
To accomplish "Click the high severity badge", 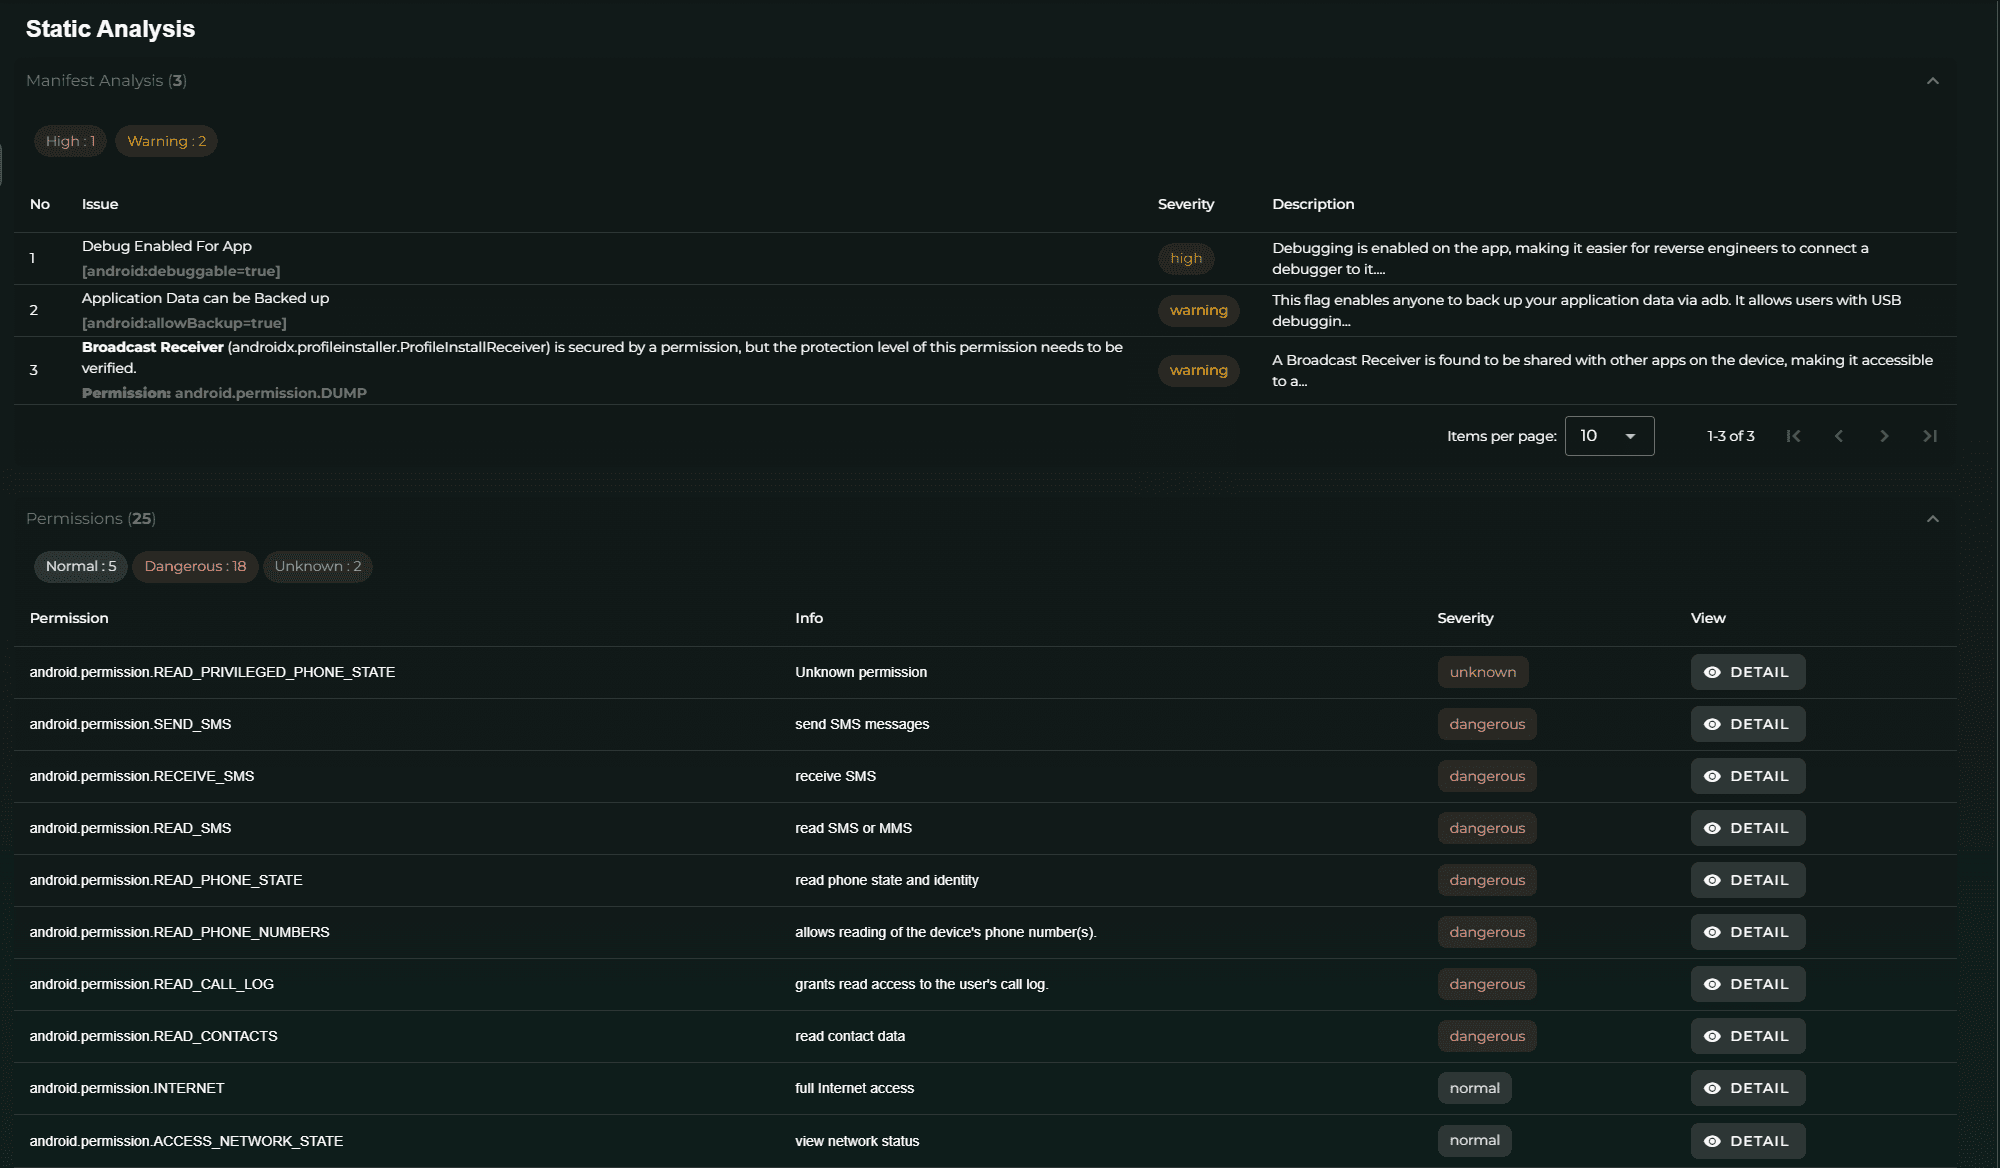I will [x=1186, y=258].
